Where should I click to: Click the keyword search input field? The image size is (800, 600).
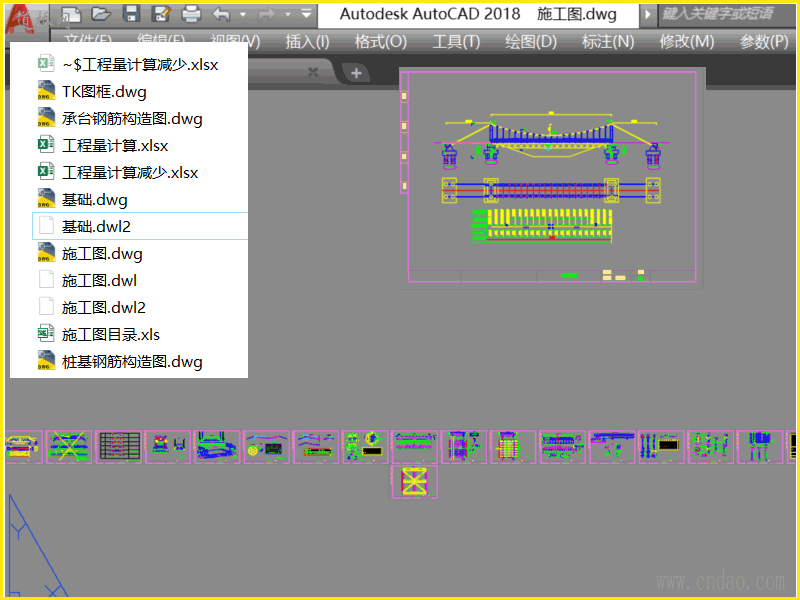727,14
